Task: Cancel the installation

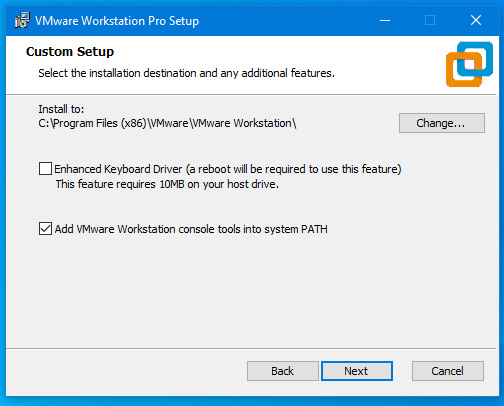Action: point(448,371)
